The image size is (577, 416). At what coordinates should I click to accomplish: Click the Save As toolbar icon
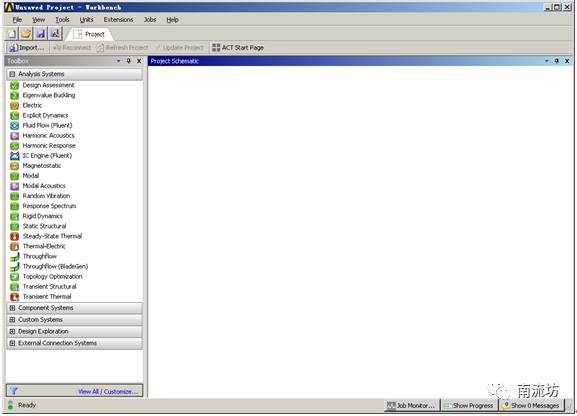click(x=55, y=34)
